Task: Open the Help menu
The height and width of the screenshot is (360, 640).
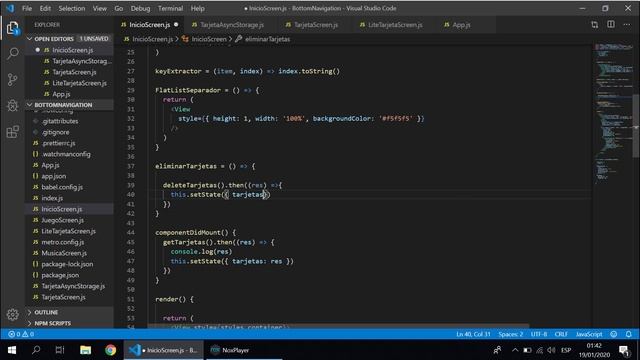Action: pyautogui.click(x=198, y=8)
